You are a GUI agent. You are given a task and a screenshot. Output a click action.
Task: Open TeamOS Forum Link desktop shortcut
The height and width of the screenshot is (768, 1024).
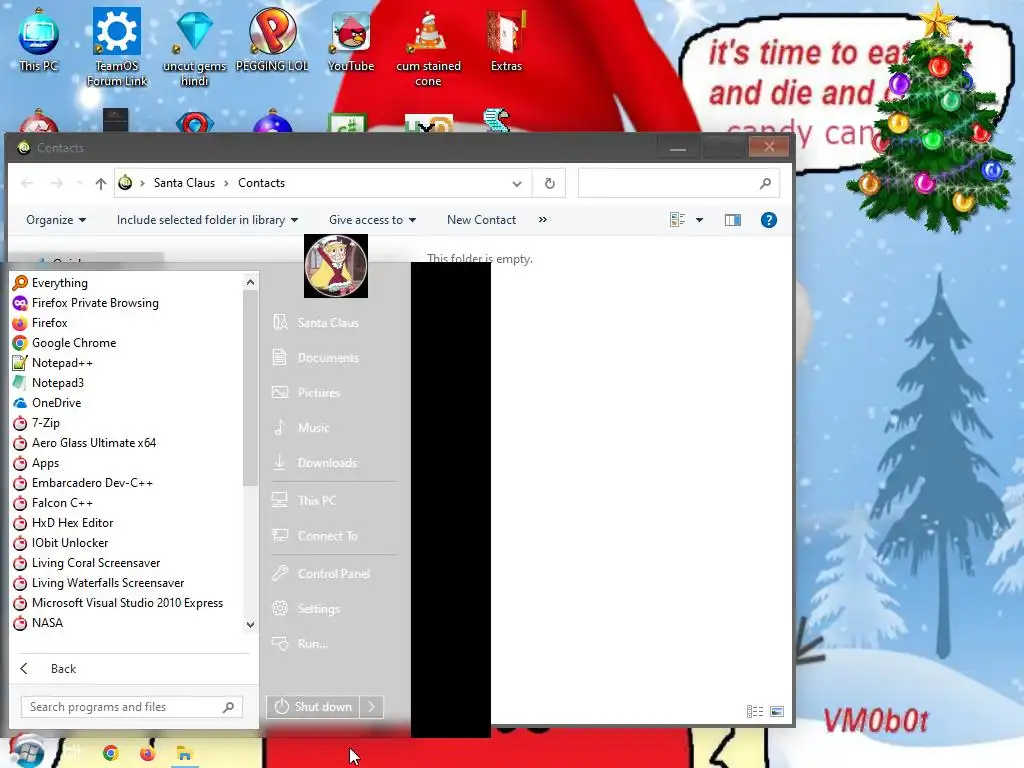[117, 47]
